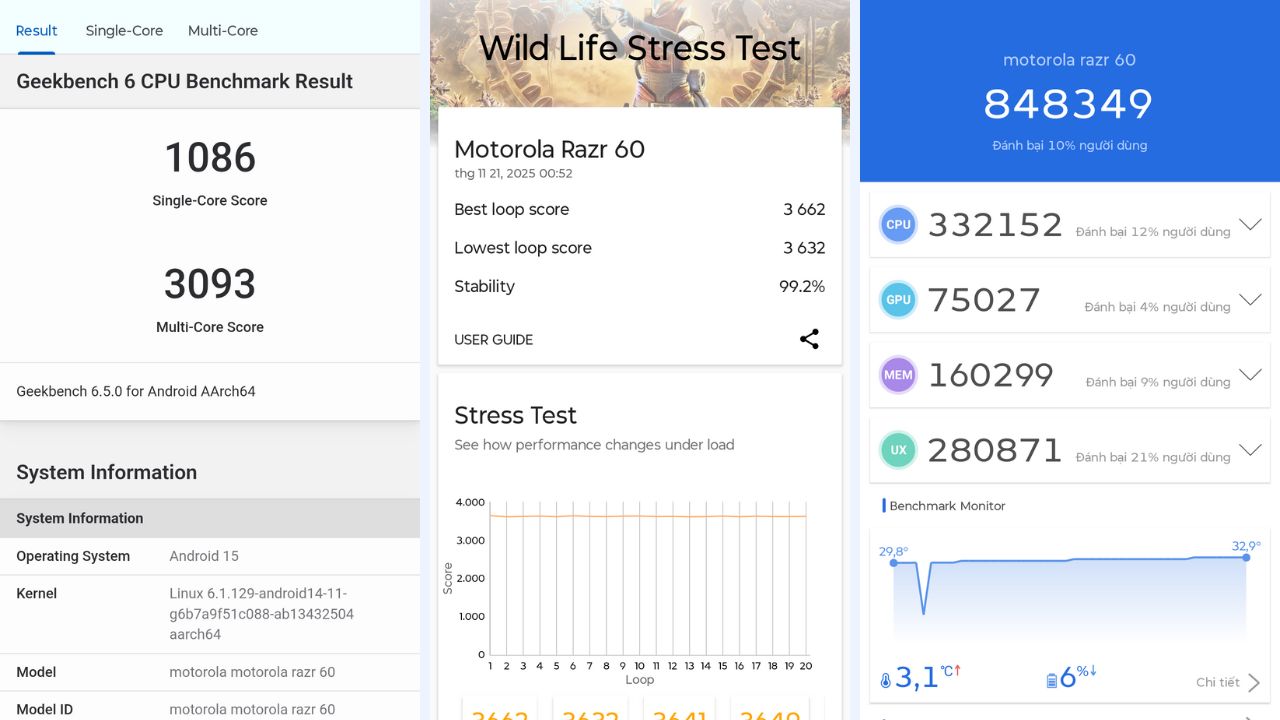Image resolution: width=1280 pixels, height=720 pixels.
Task: Click the 848349 total AnTuTu score
Action: point(1068,104)
